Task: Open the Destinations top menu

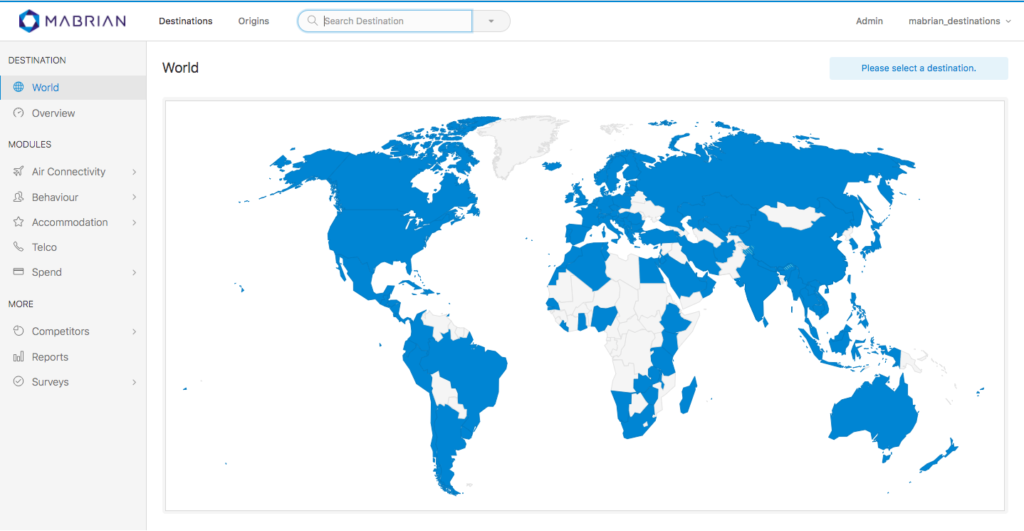Action: coord(185,21)
